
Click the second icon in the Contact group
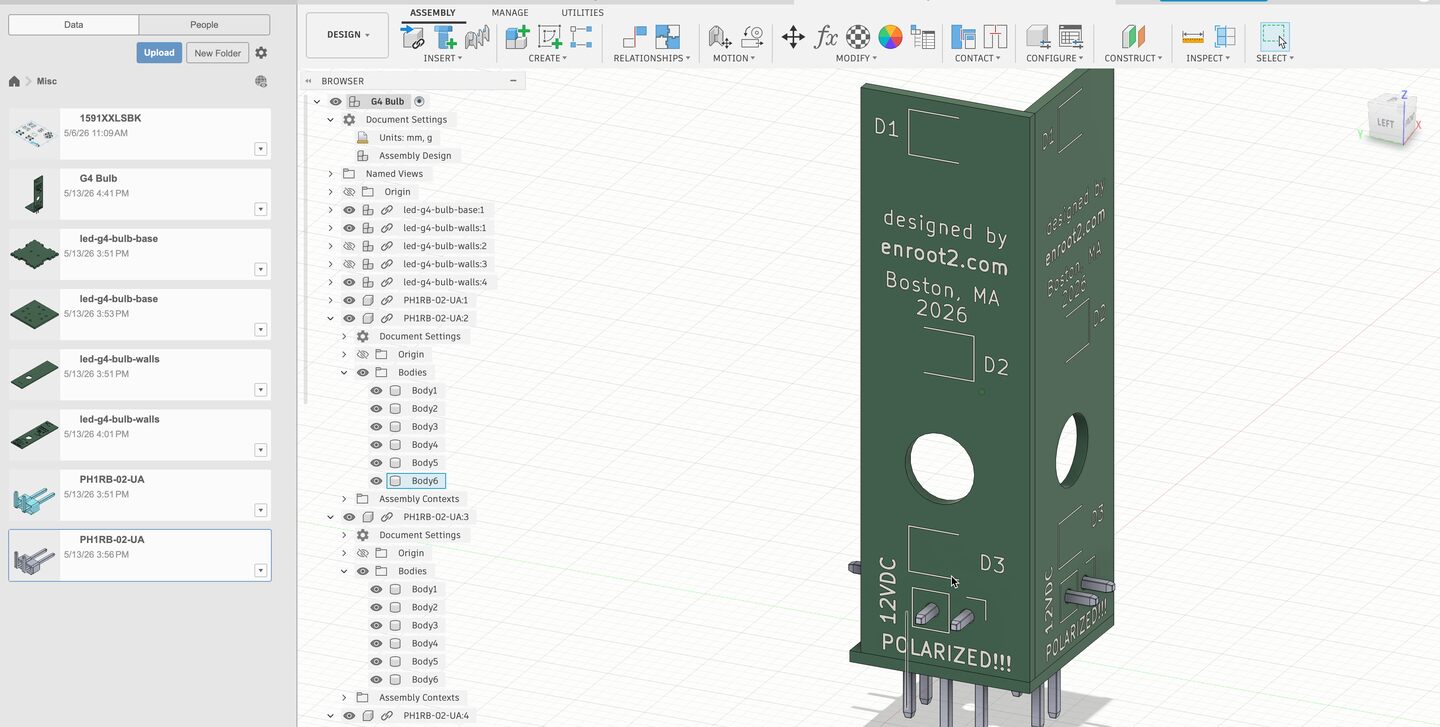[x=995, y=37]
